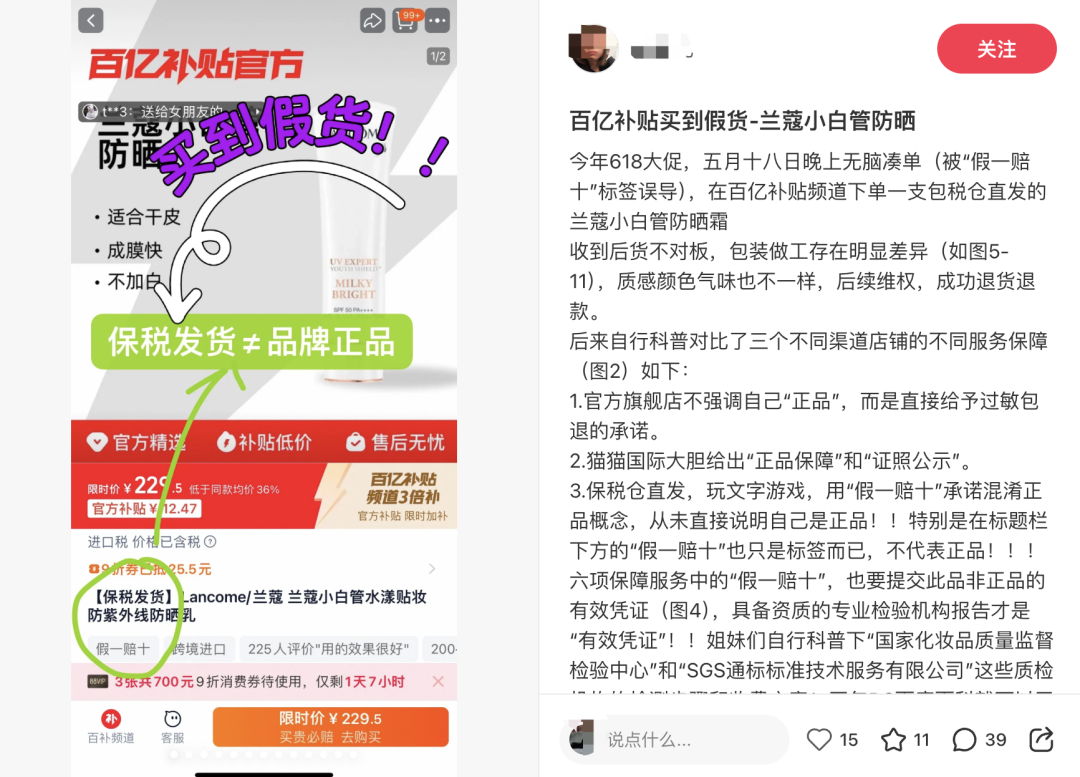The width and height of the screenshot is (1080, 777).
Task: Close the 700元 coupon banner
Action: [438, 681]
